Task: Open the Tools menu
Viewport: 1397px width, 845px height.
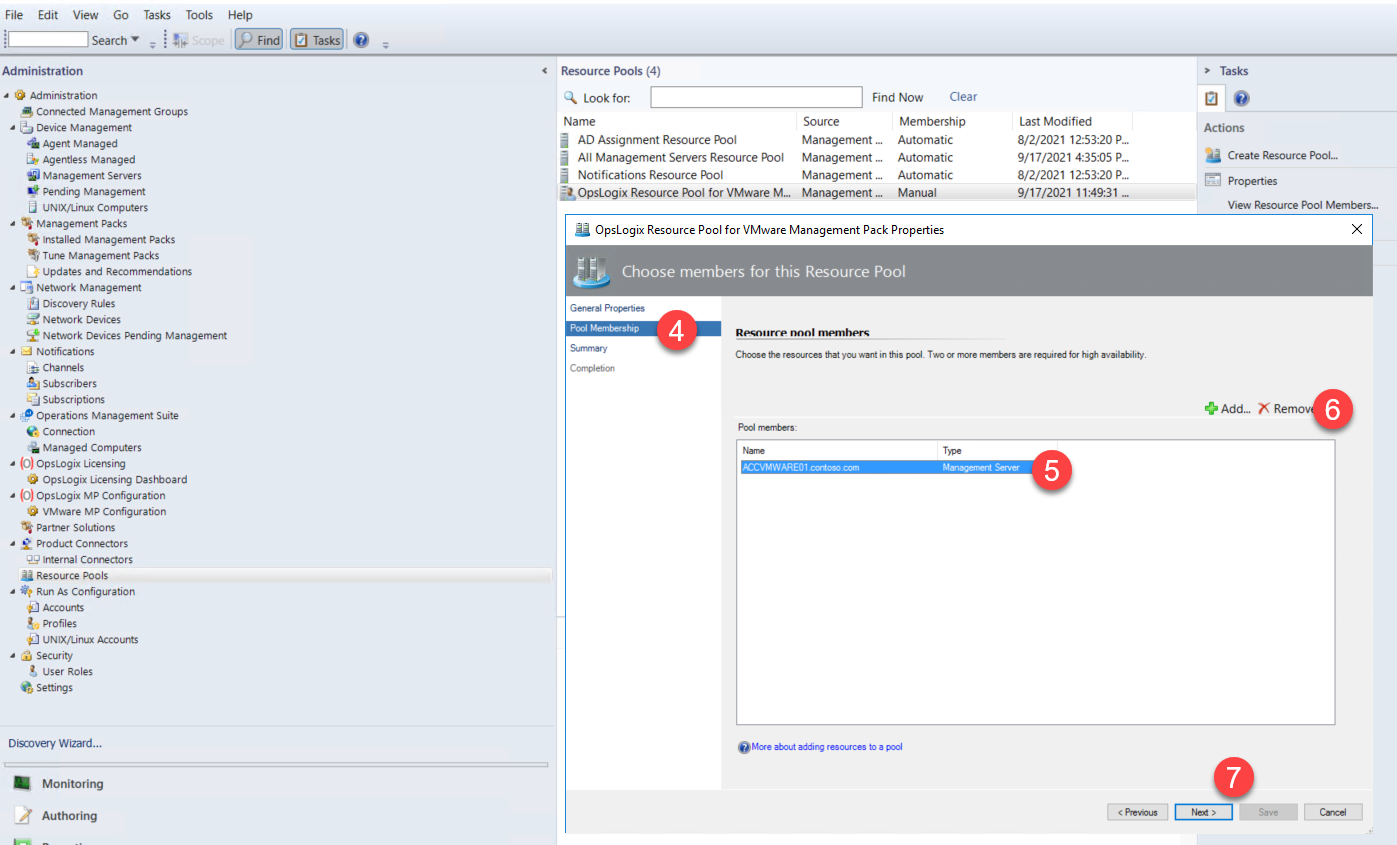Action: pos(199,15)
